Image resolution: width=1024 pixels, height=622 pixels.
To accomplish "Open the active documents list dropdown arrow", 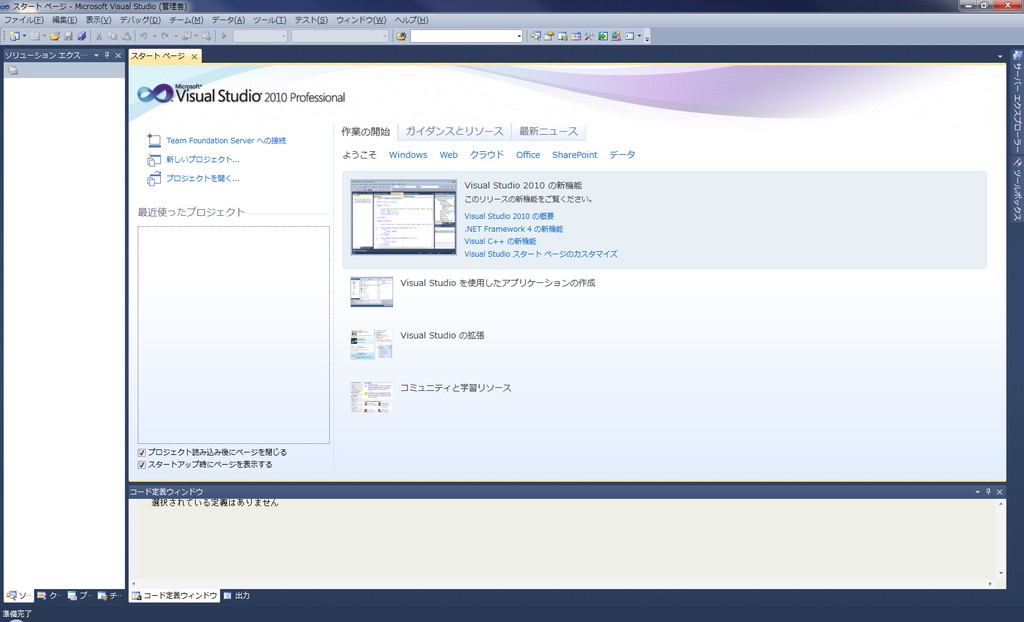I will 1000,57.
